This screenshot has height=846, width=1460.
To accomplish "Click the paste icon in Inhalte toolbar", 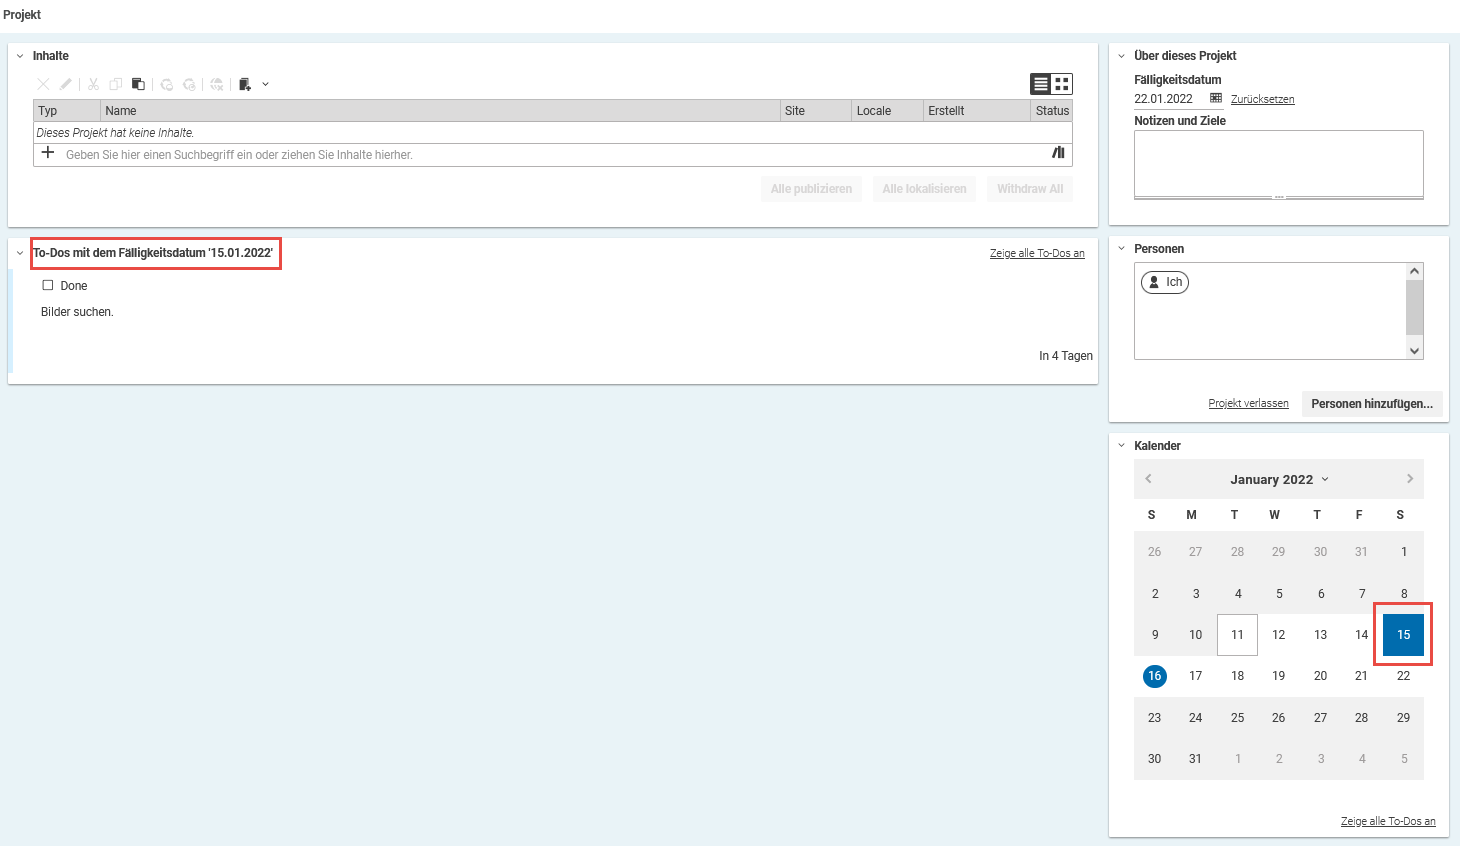I will click(138, 84).
